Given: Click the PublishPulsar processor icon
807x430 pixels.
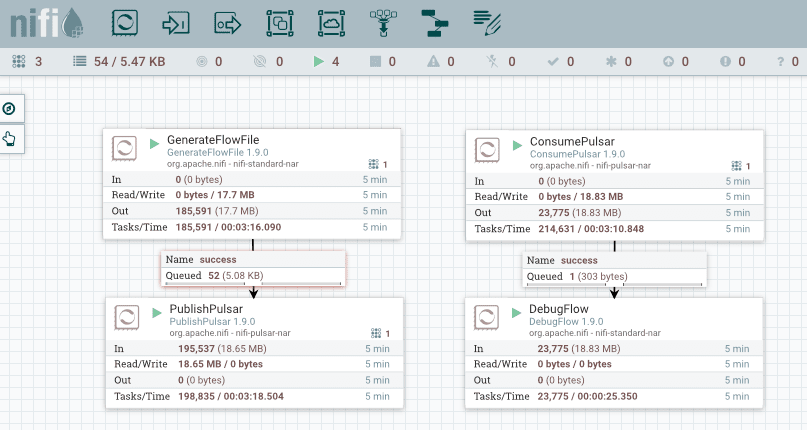Looking at the screenshot, I should 127,317.
